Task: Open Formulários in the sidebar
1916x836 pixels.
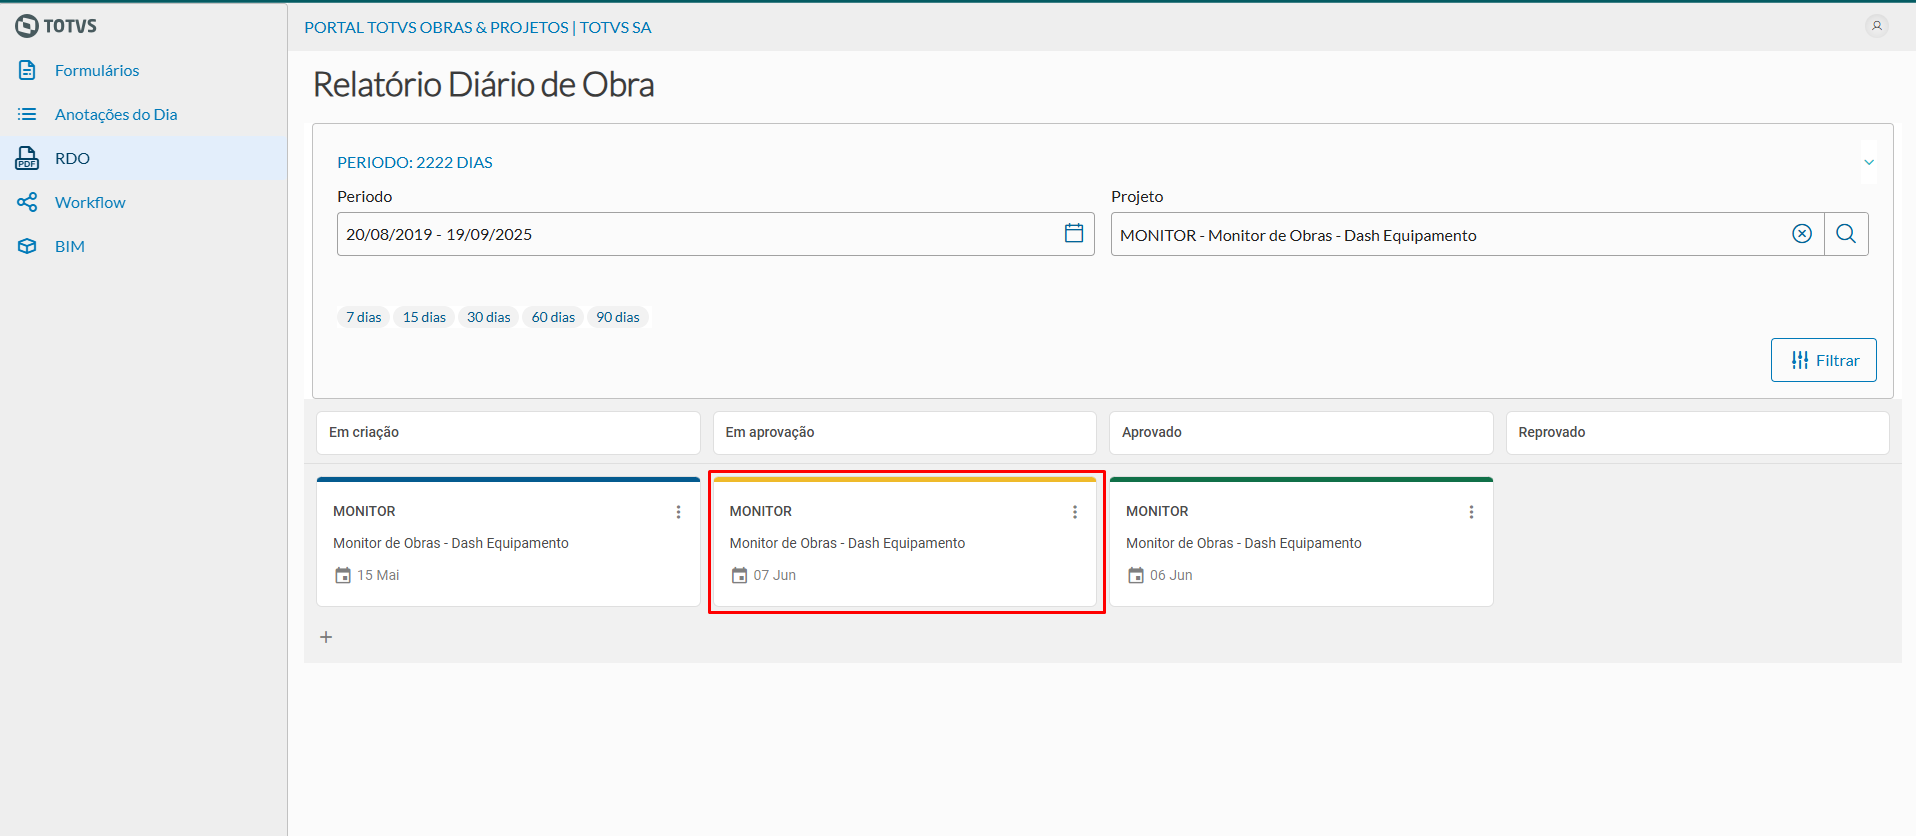Action: pyautogui.click(x=97, y=70)
